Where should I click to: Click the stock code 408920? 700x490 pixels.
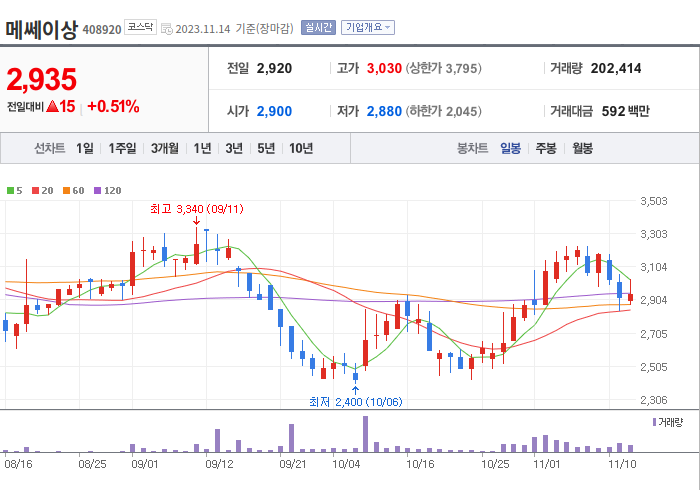click(102, 30)
